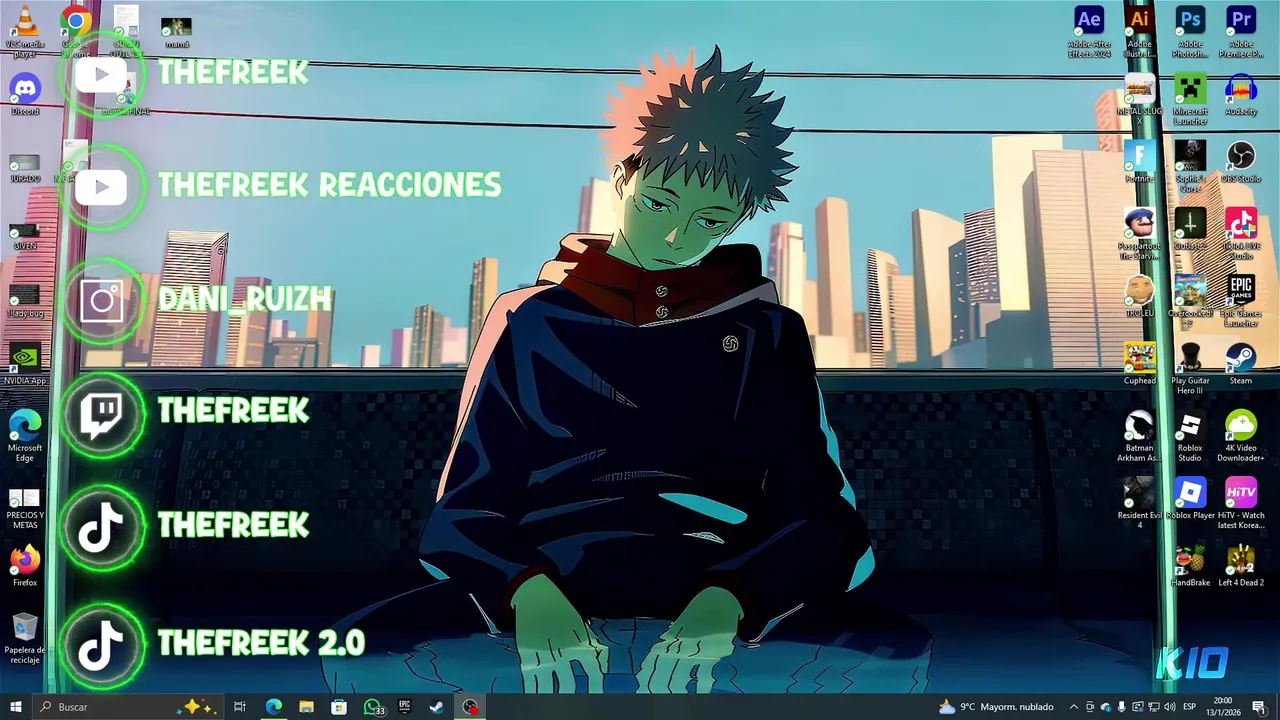The width and height of the screenshot is (1280, 720).
Task: Select the TROLEU desktop icon
Action: (x=1139, y=296)
